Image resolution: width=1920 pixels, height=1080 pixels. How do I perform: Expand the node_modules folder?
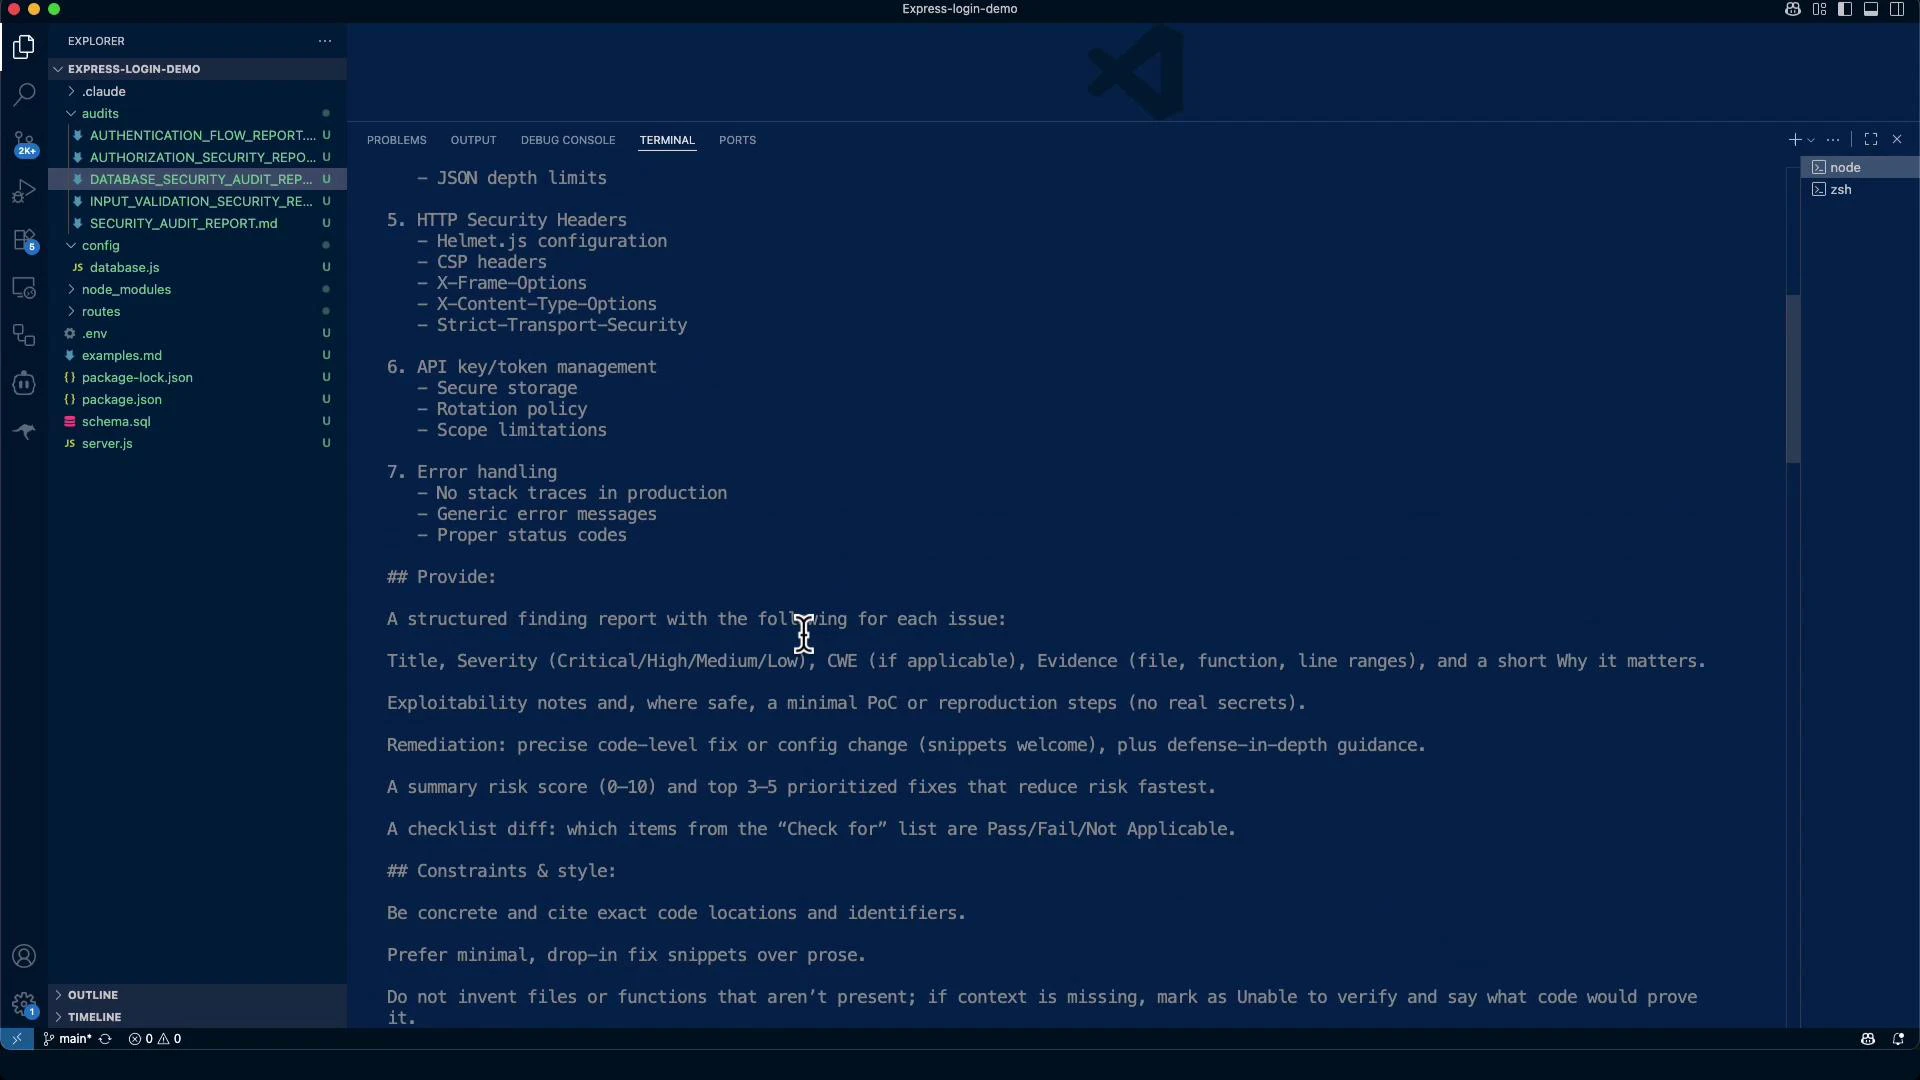197,289
